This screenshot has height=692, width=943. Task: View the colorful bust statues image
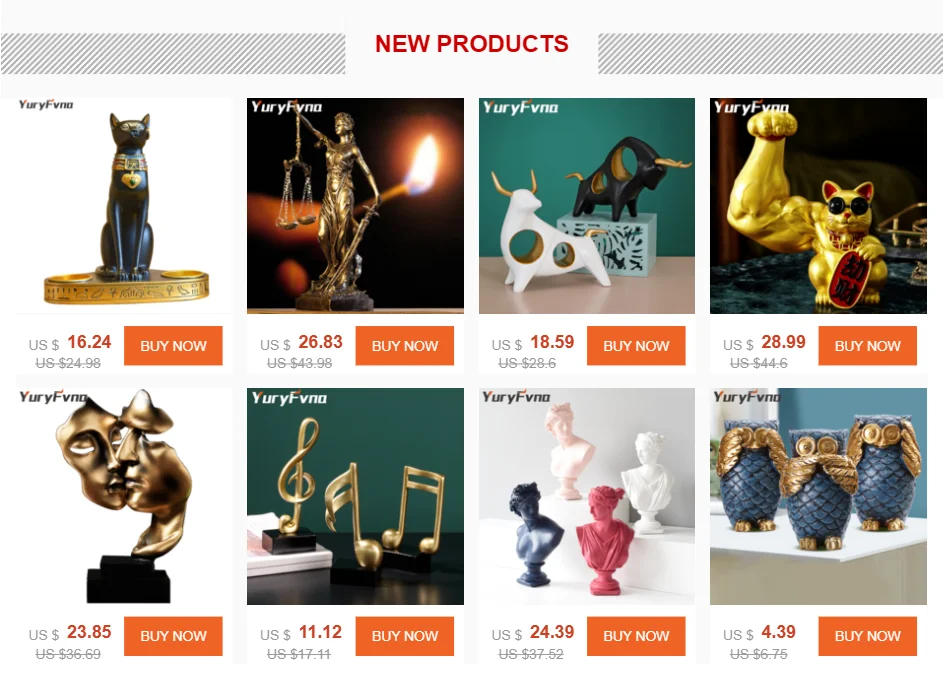(x=587, y=496)
